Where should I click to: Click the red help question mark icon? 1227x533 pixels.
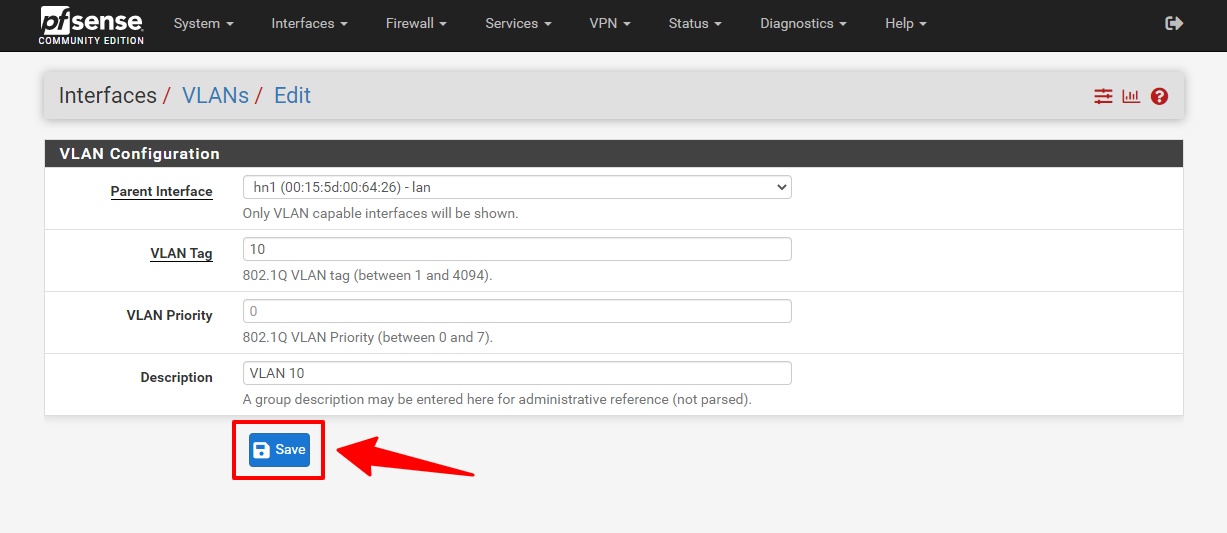(1159, 96)
